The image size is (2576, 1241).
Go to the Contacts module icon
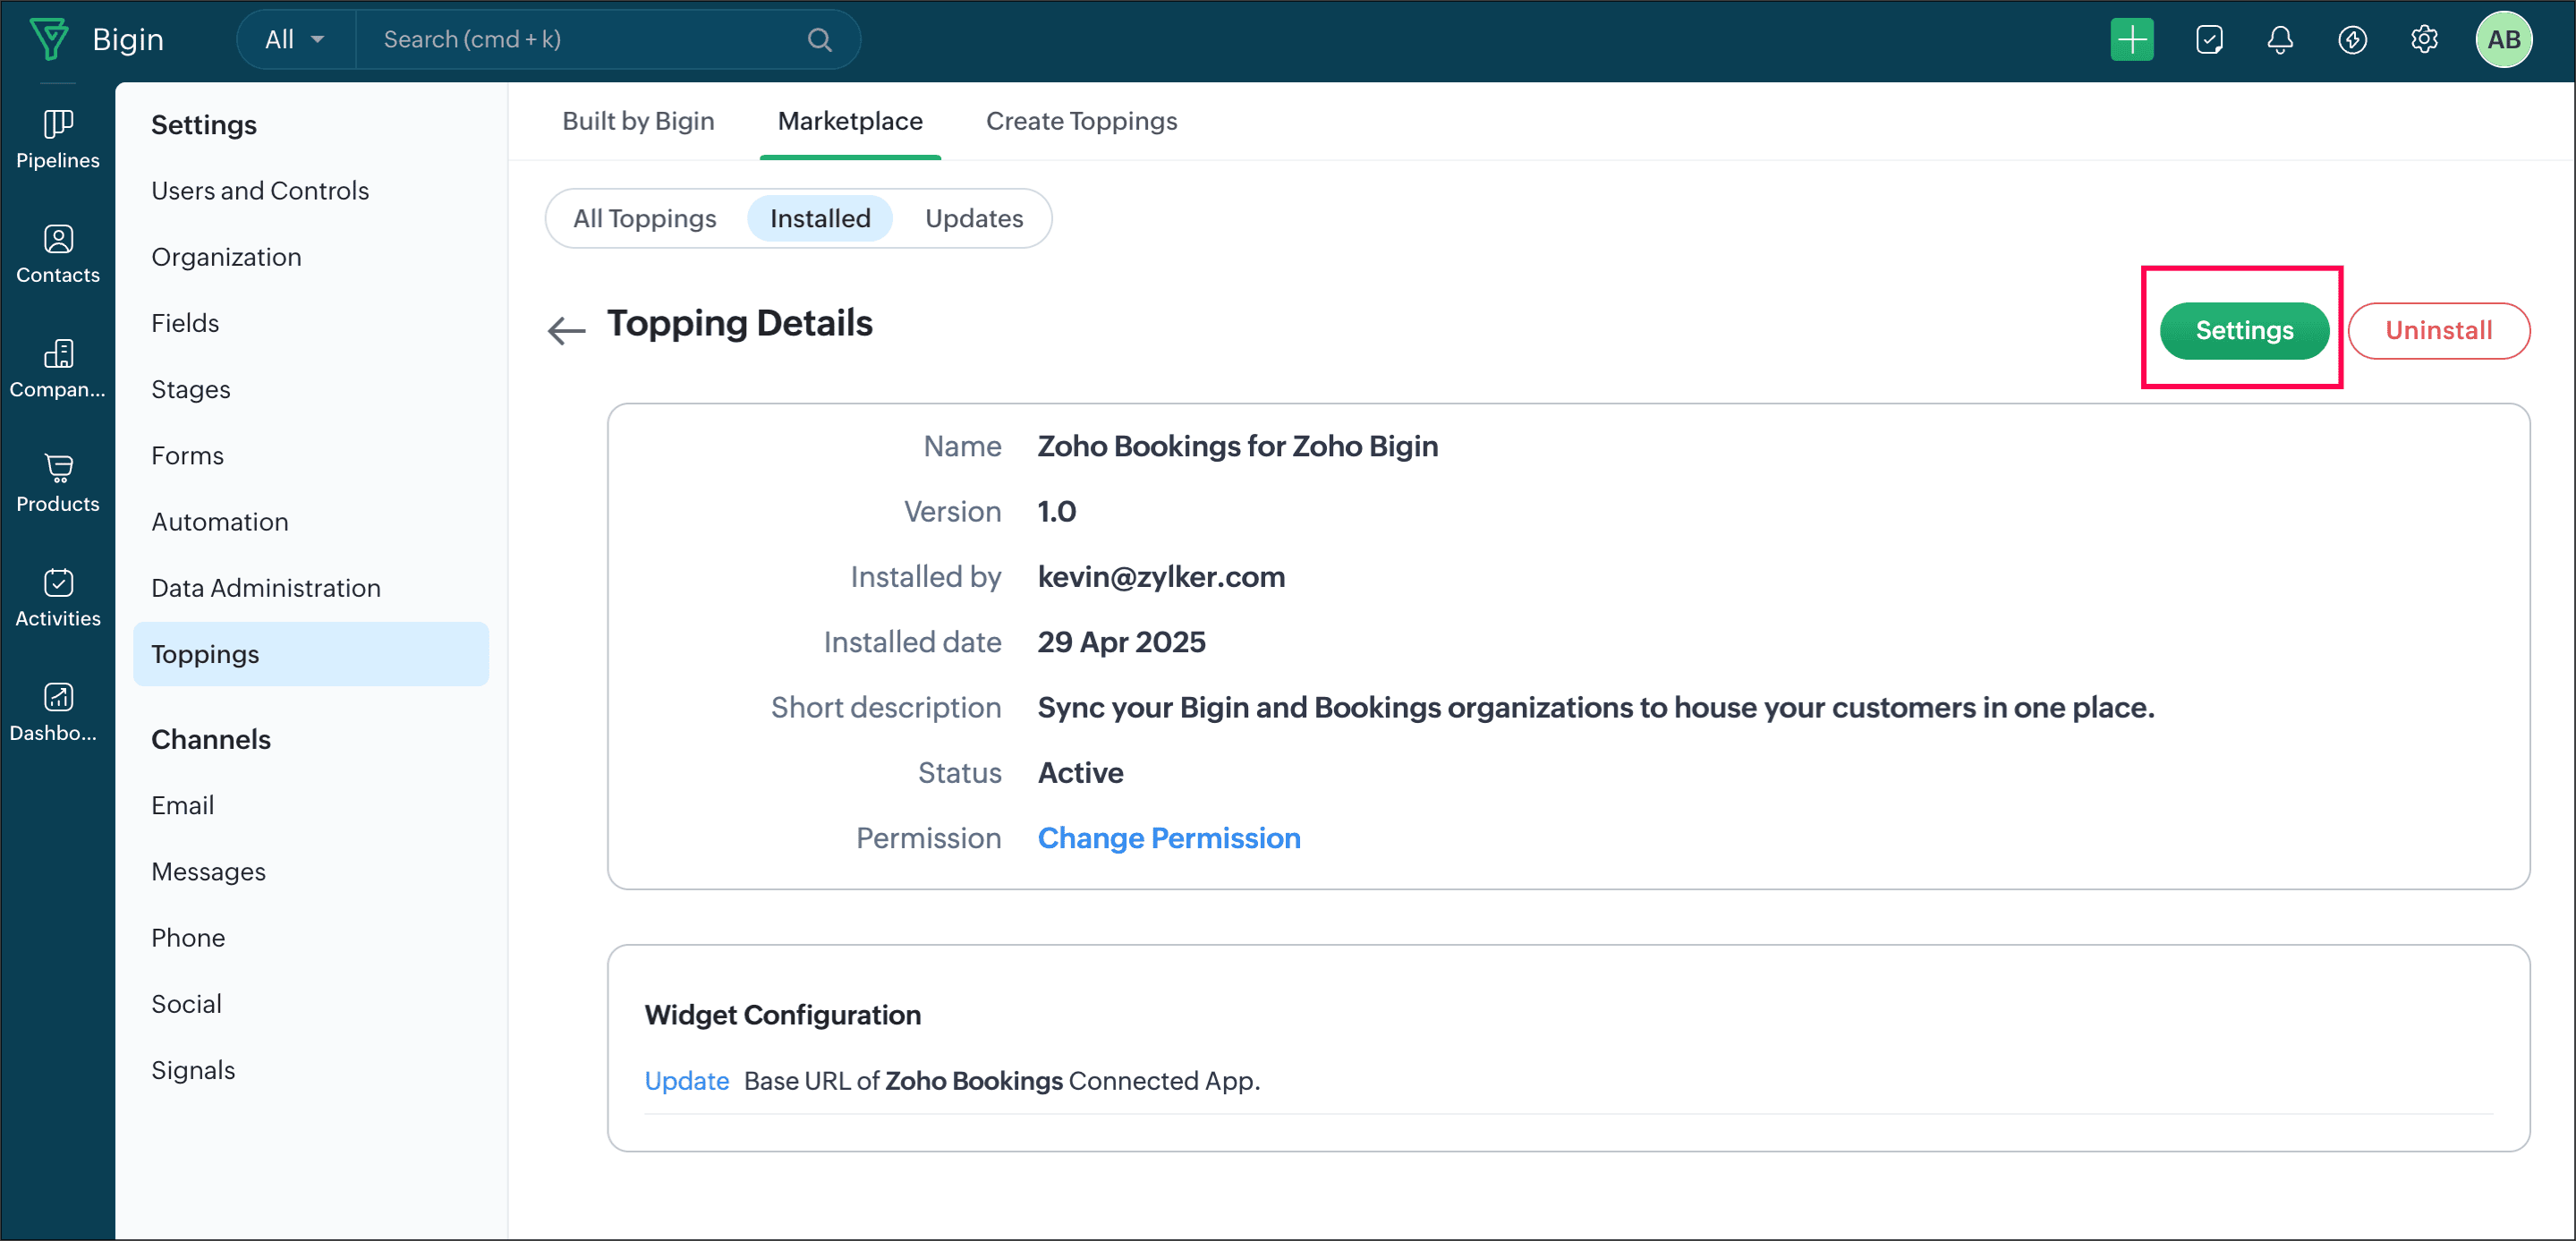pos(58,239)
